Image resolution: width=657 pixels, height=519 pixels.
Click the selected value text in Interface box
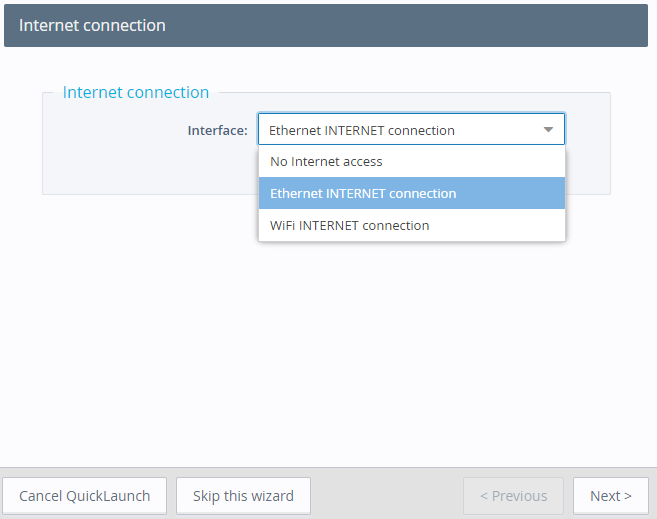point(362,130)
